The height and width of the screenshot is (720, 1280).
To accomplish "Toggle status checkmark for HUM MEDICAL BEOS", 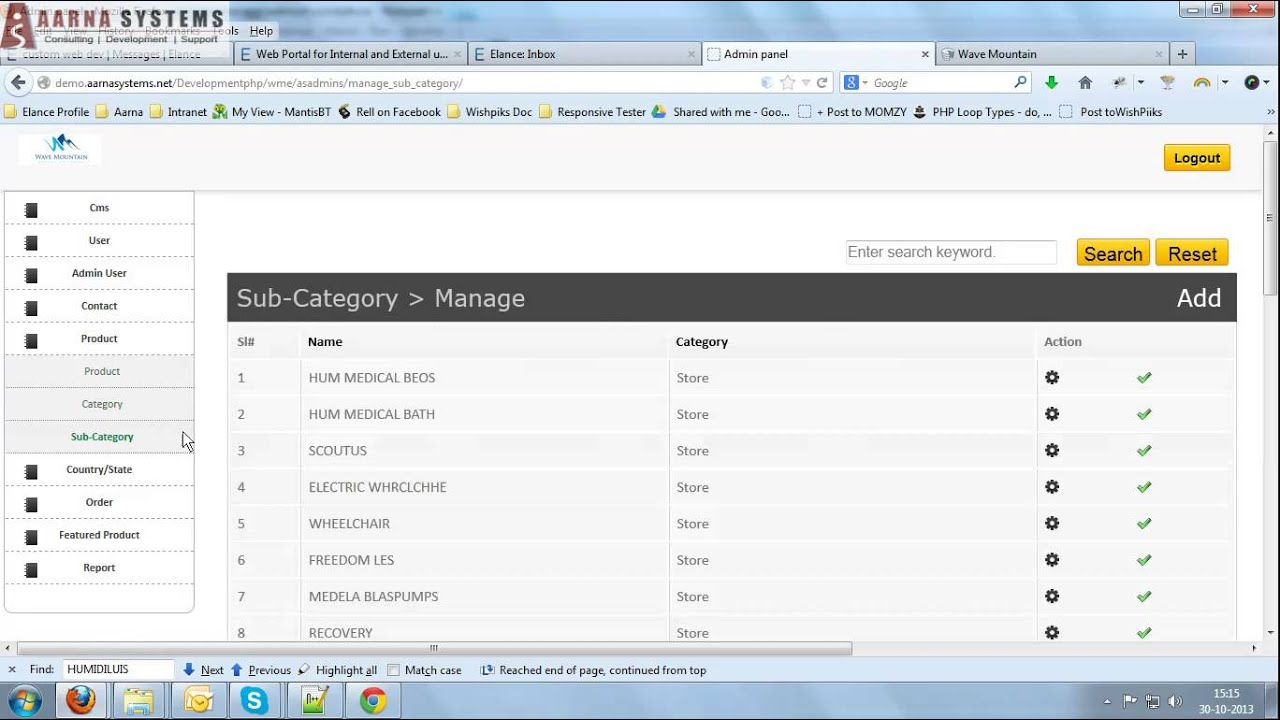I will pos(1144,378).
